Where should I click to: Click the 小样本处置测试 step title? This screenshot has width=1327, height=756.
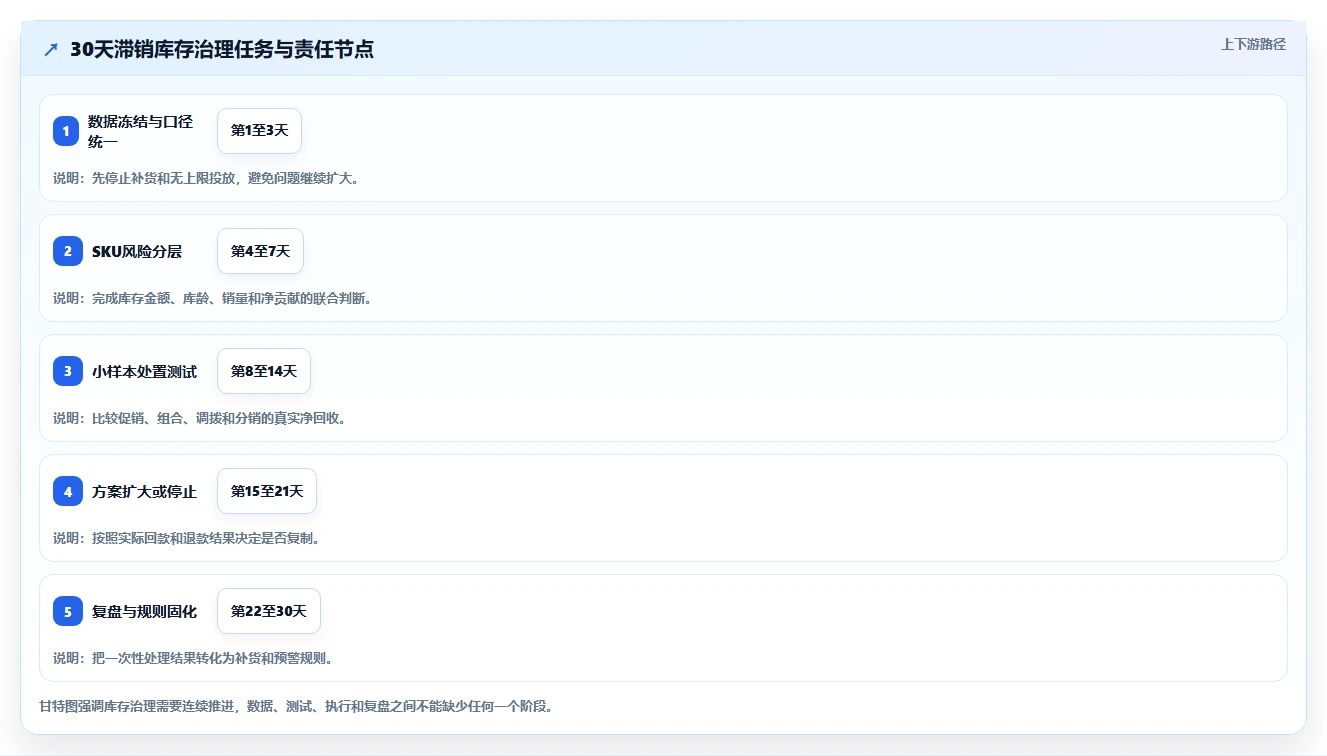(x=144, y=371)
